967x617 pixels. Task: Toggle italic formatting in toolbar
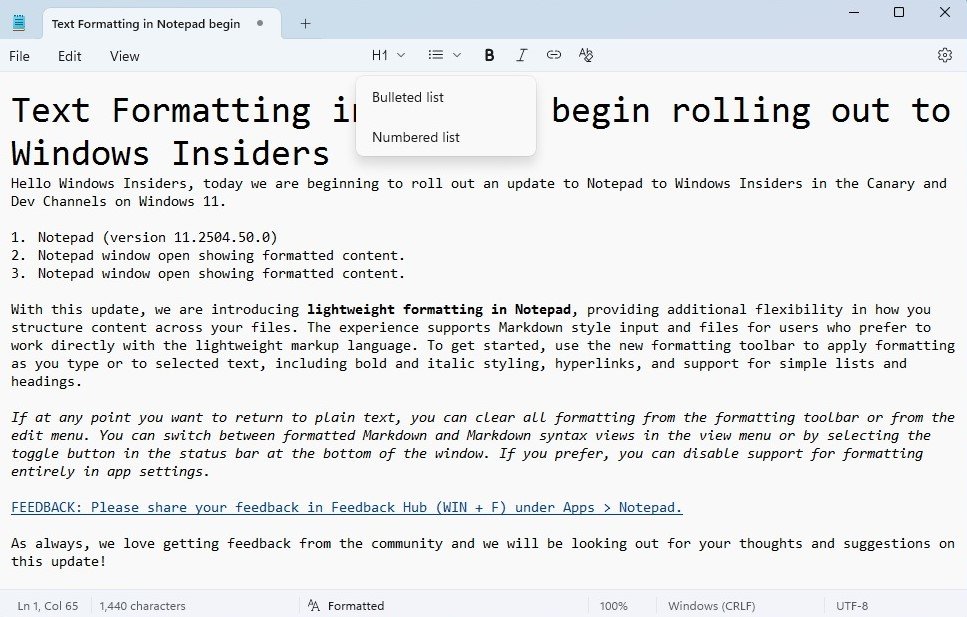[521, 56]
